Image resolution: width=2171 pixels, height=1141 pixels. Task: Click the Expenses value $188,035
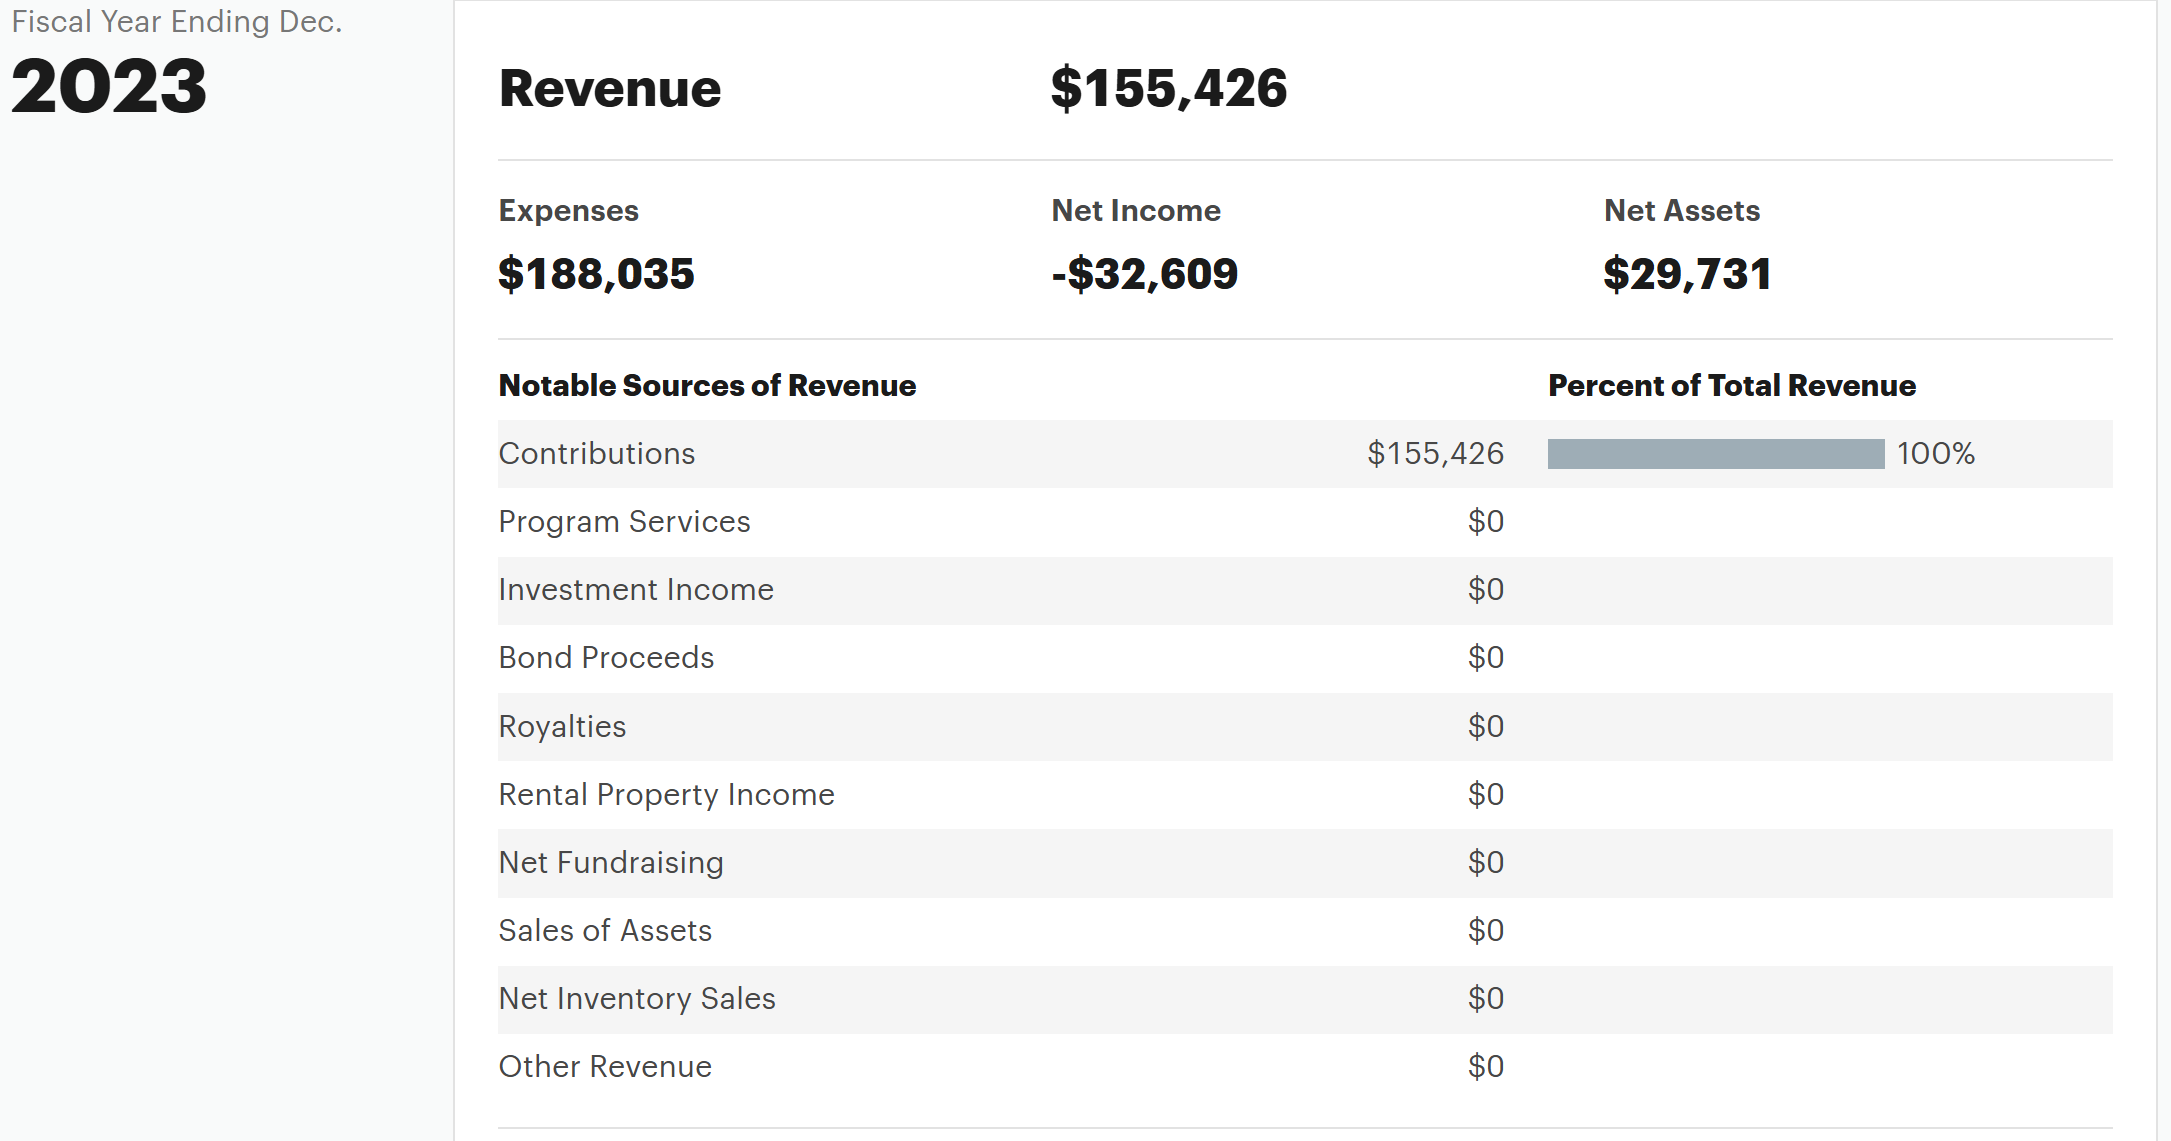pos(596,274)
